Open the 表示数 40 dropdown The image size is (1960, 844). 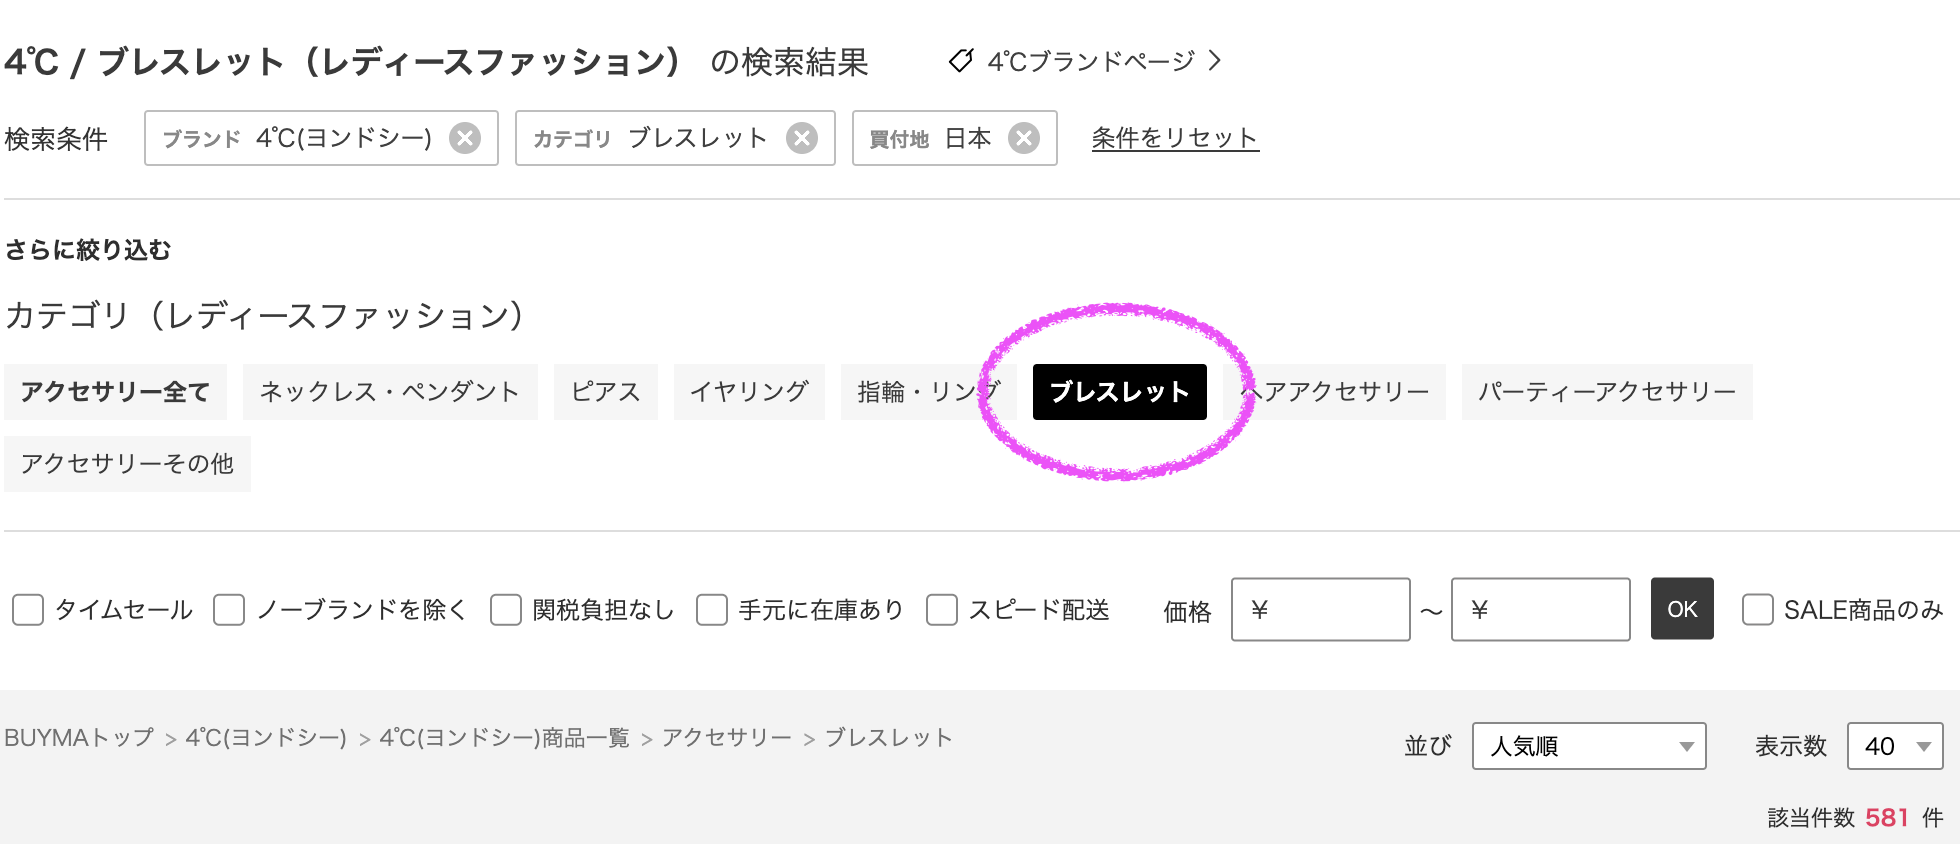click(x=1896, y=746)
